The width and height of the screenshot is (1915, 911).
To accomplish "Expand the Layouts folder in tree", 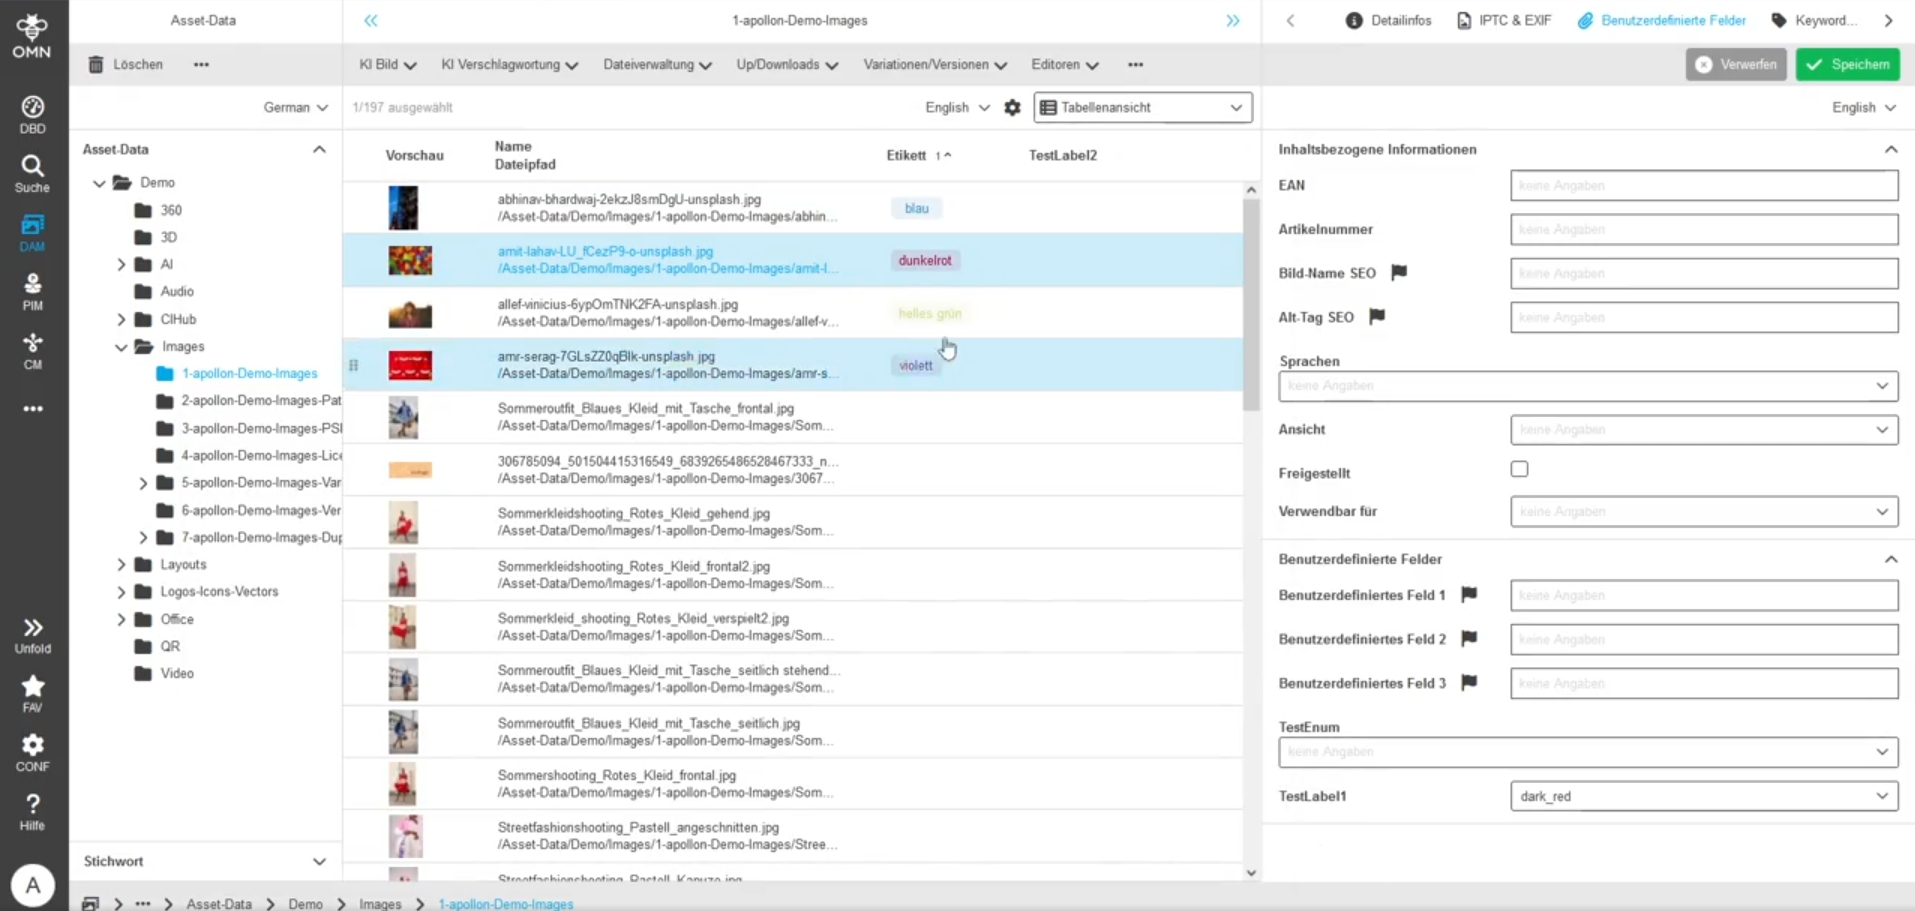I will tap(121, 565).
